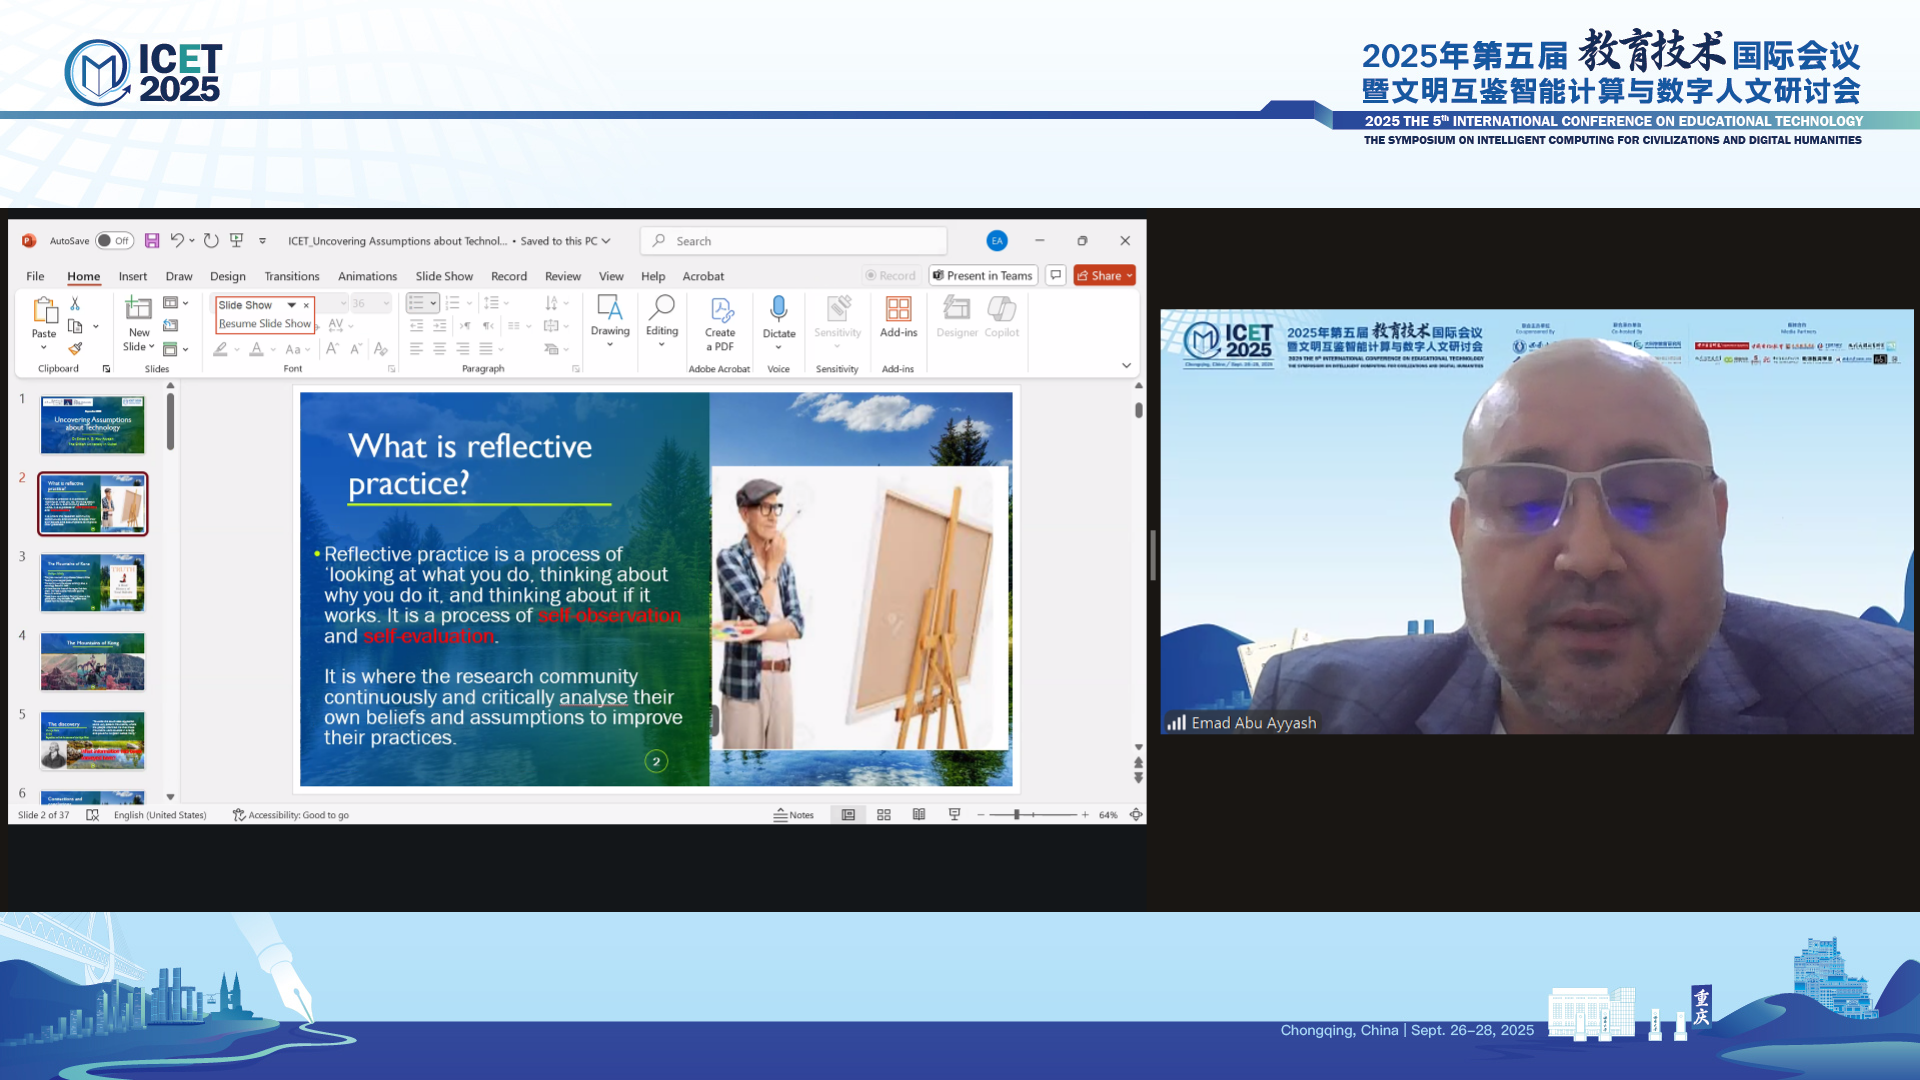Toggle Normal view button in status bar
Viewport: 1920px width, 1080px height.
pyautogui.click(x=848, y=815)
